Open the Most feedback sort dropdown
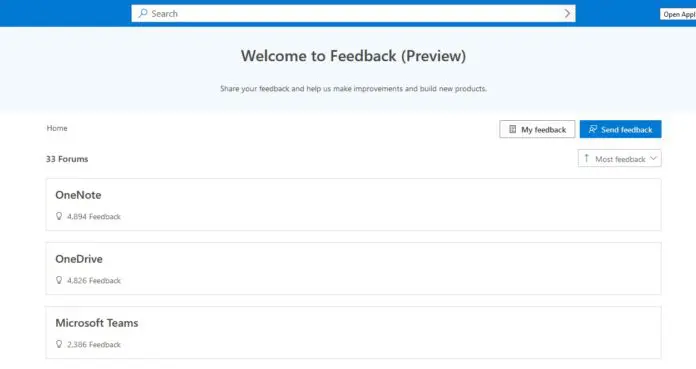696x369 pixels. [620, 159]
